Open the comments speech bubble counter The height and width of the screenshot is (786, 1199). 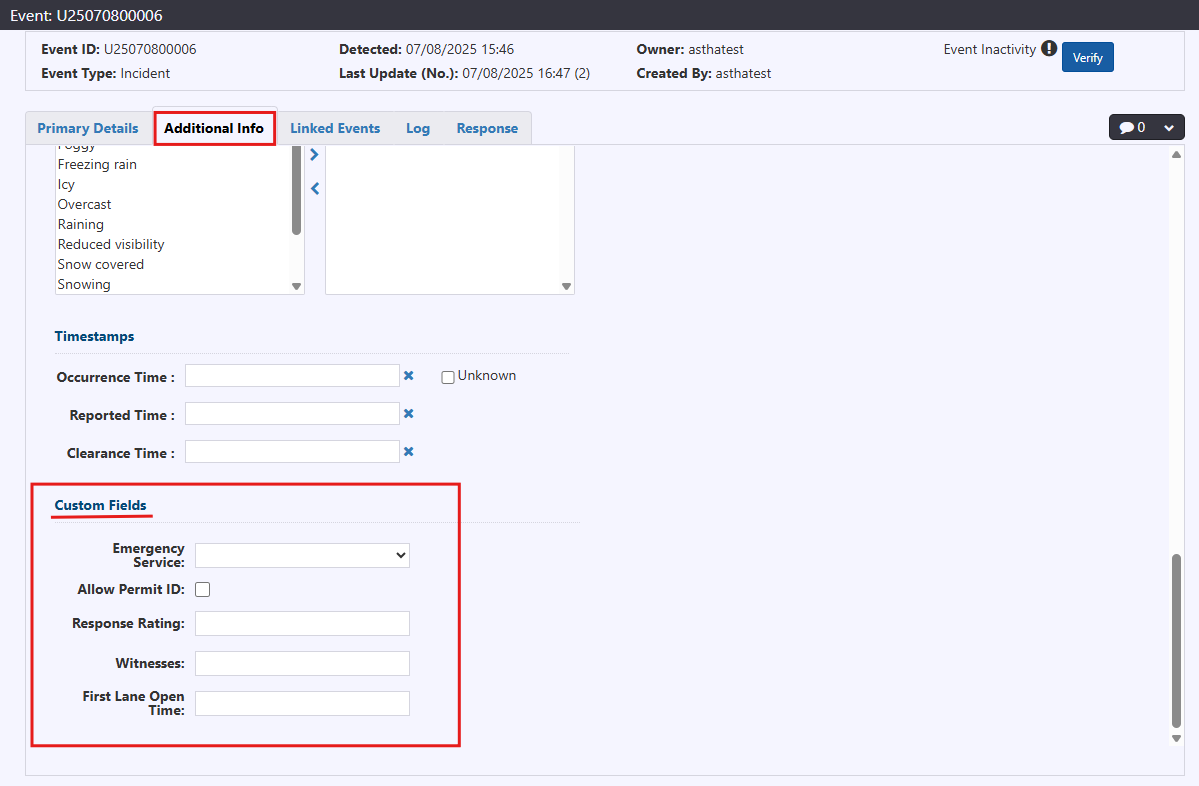point(1132,128)
